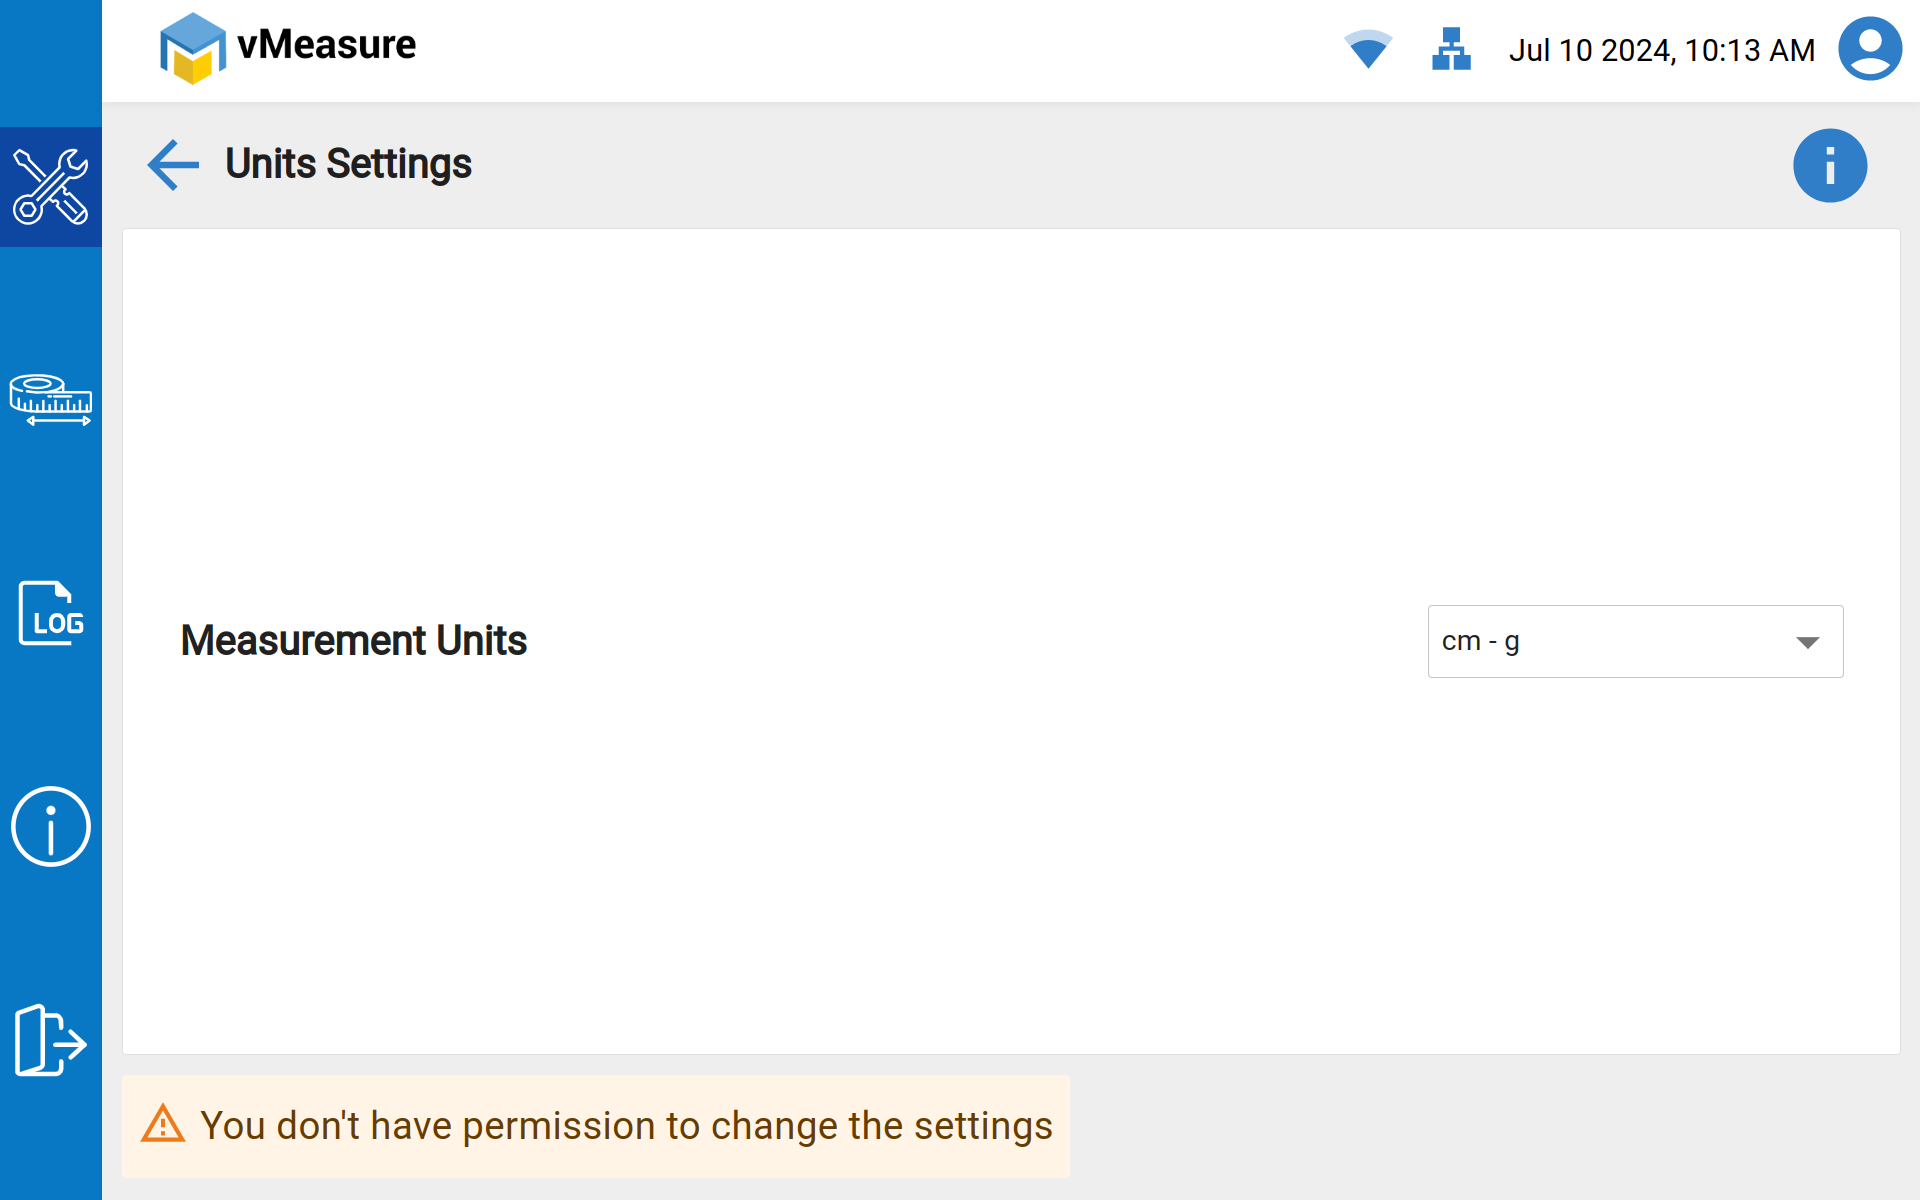
Task: Open the user profile avatar
Action: coord(1869,49)
